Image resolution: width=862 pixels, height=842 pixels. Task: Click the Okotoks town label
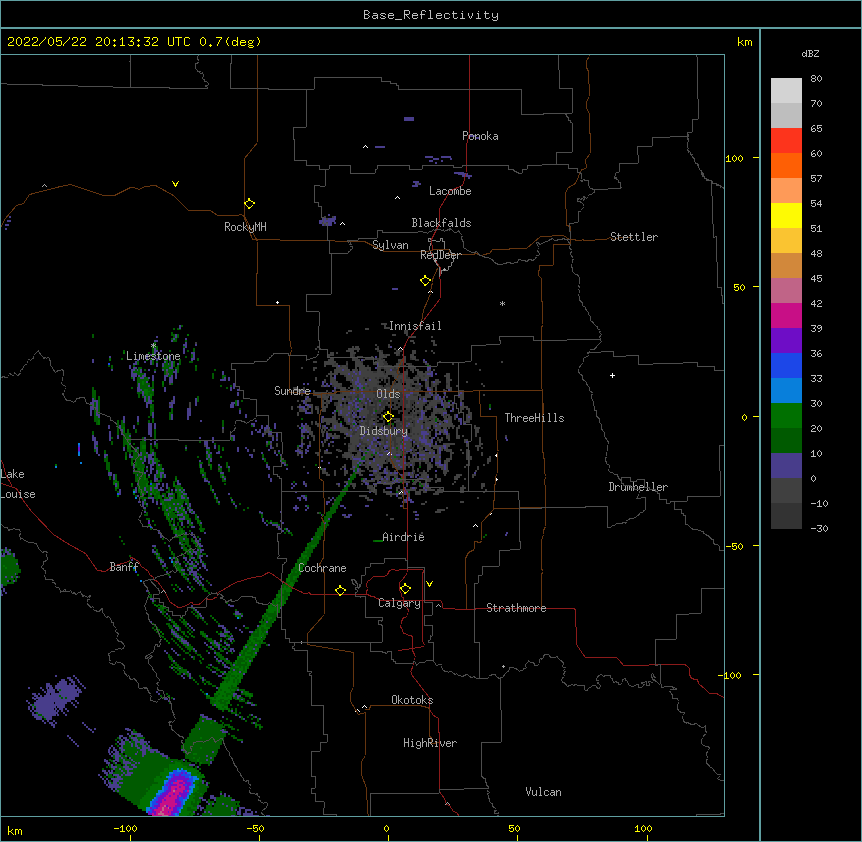tap(412, 700)
